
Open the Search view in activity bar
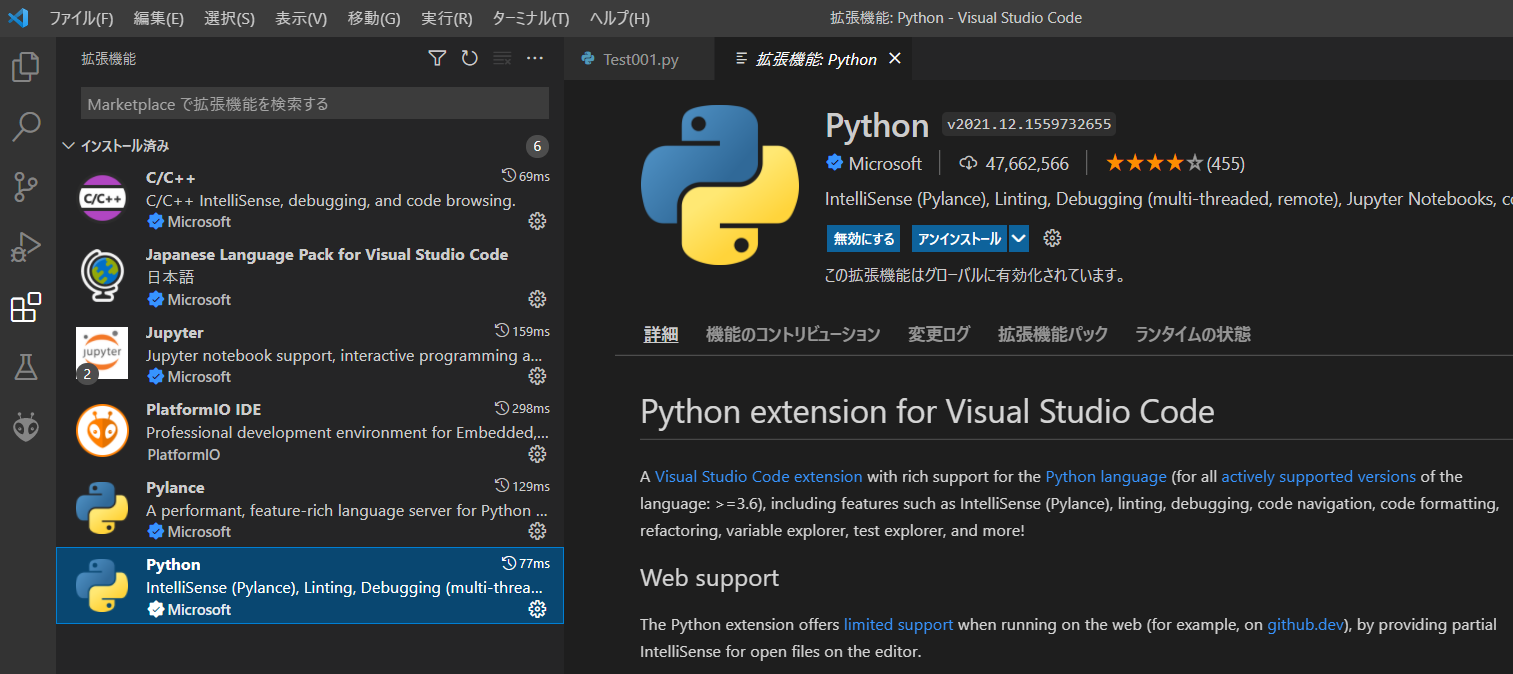[x=25, y=127]
